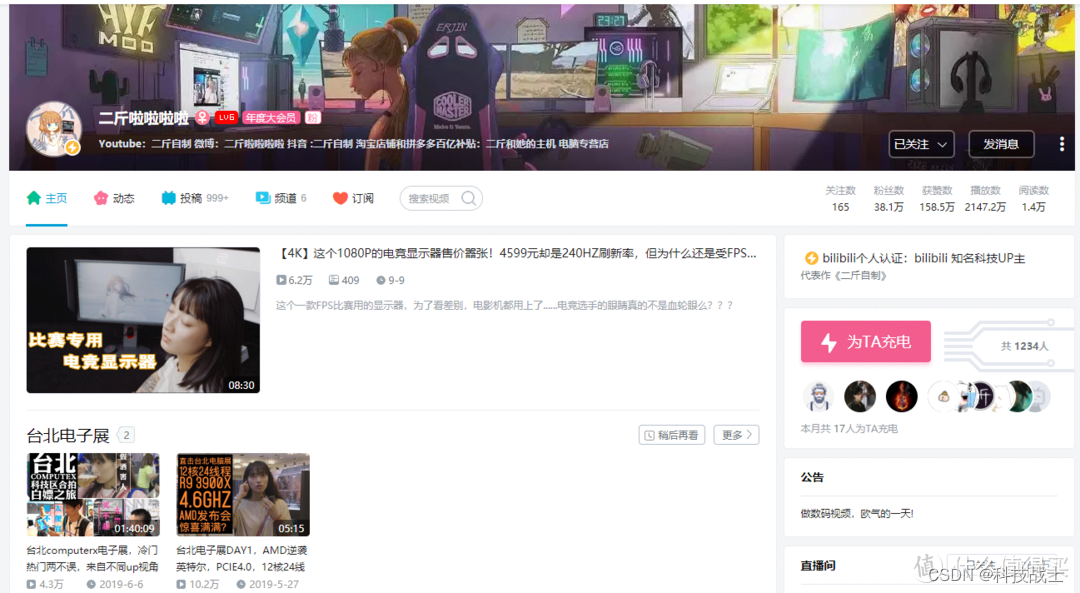
Task: Open the 01:40:09 台北 COMPUTEX video thumbnail
Action: [x=93, y=495]
